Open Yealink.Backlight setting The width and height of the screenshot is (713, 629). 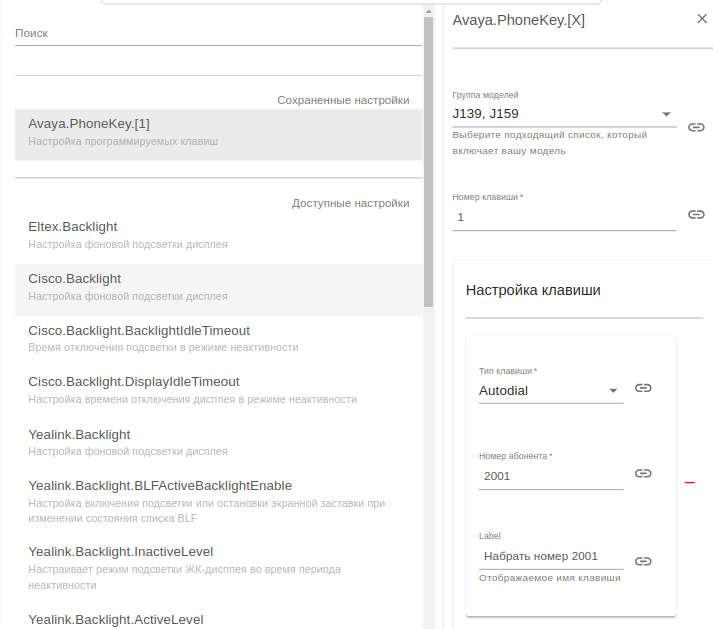point(218,442)
